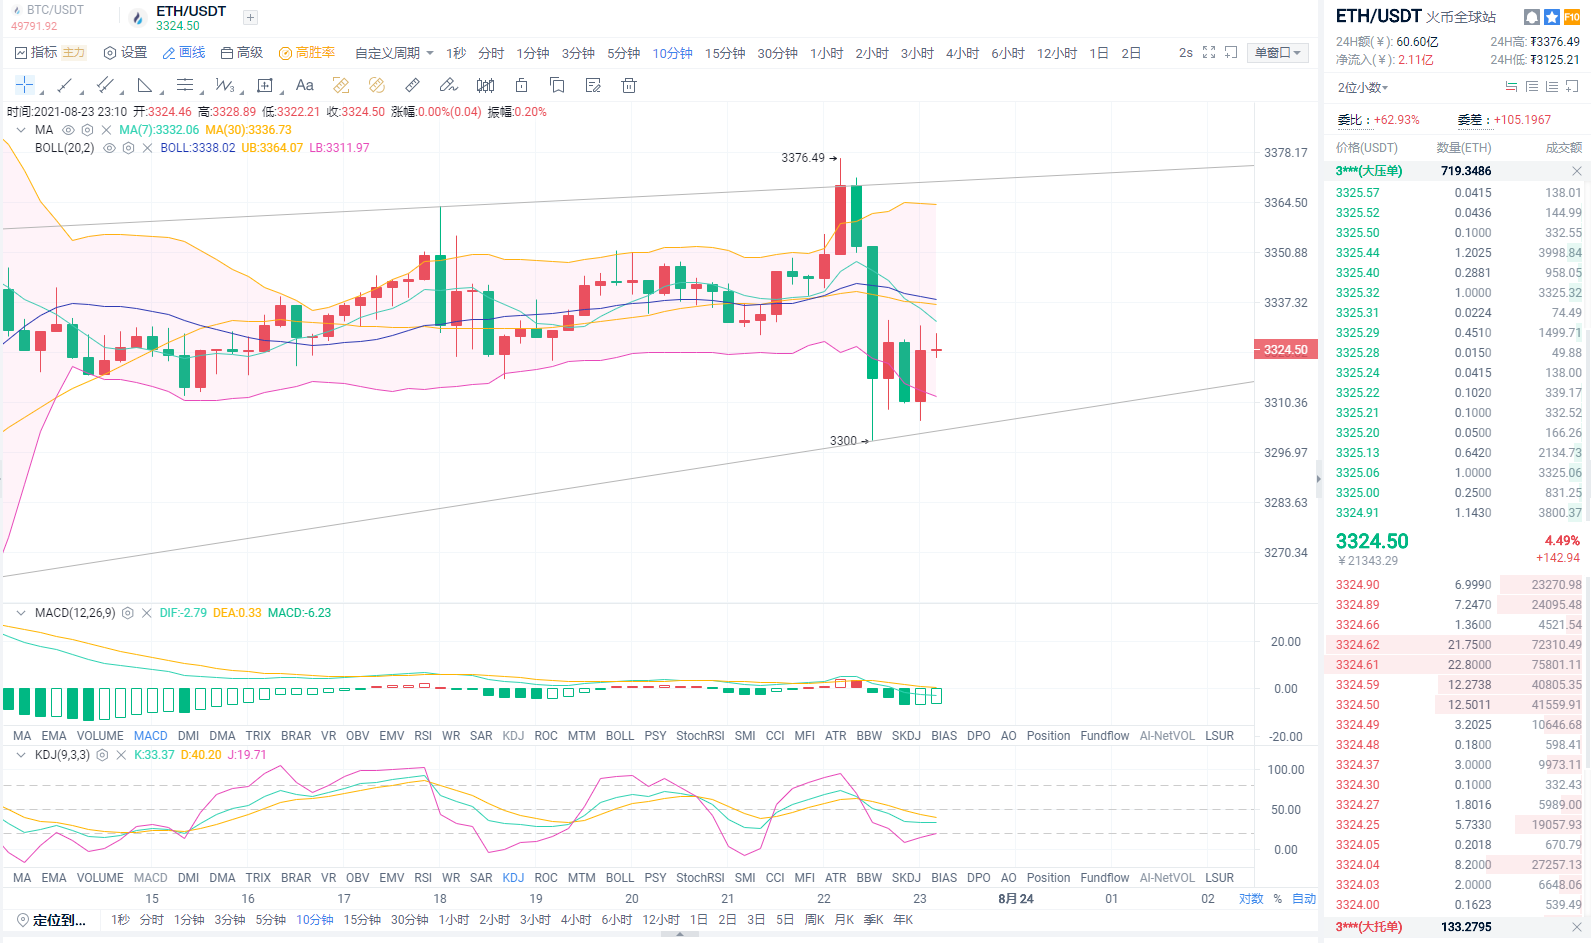Select the wave W3 pattern tool
Image resolution: width=1591 pixels, height=943 pixels.
(x=225, y=85)
